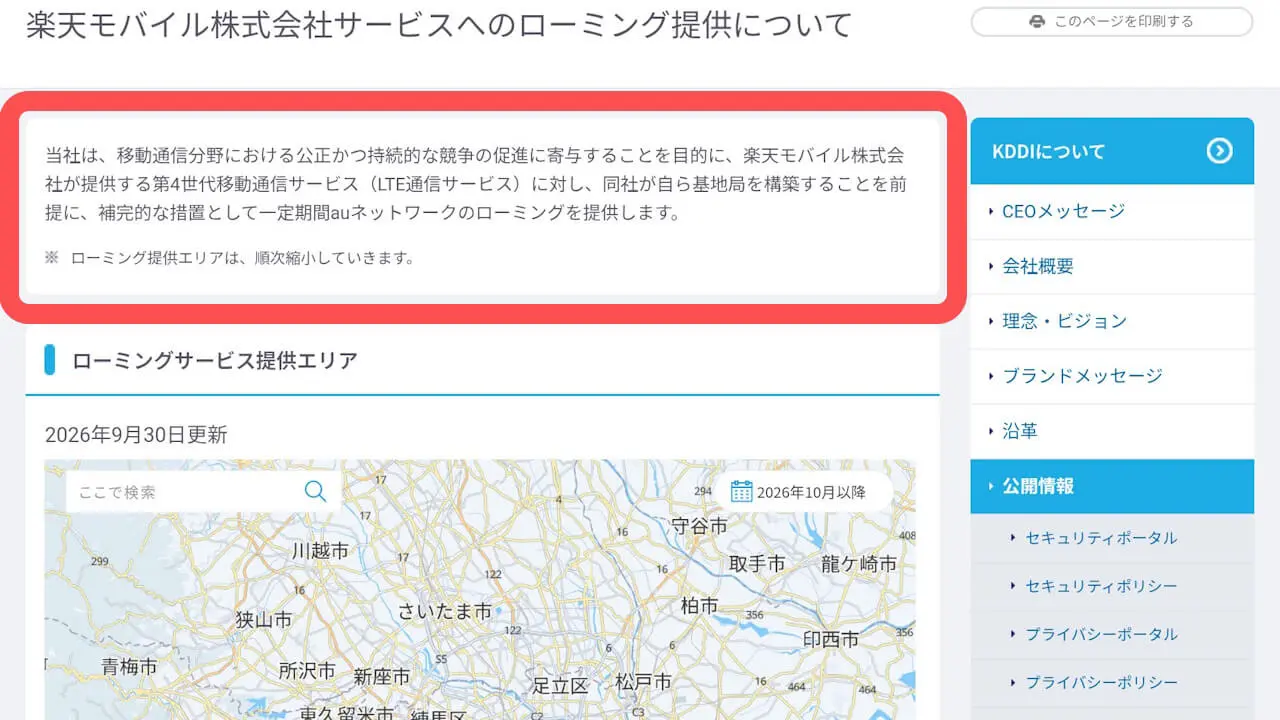Click the circled arrow icon on KDDIについて
The height and width of the screenshot is (720, 1280).
tap(1219, 151)
